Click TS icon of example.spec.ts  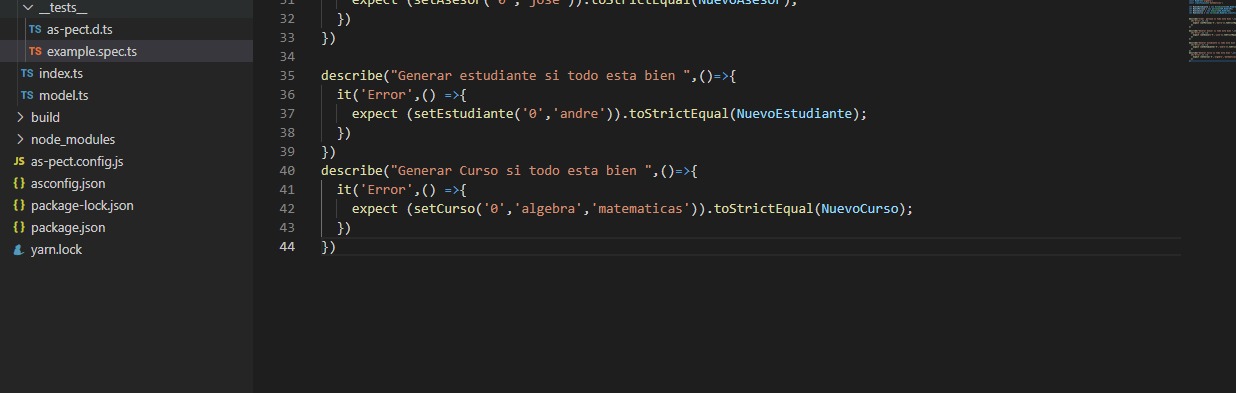coord(35,51)
